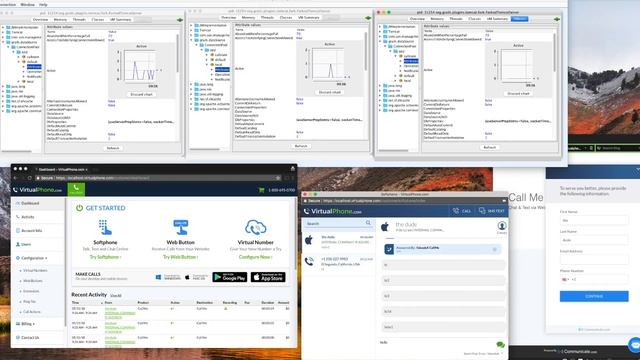The width and height of the screenshot is (640, 360).
Task: Click green send chat bubbles icon
Action: click(x=500, y=345)
